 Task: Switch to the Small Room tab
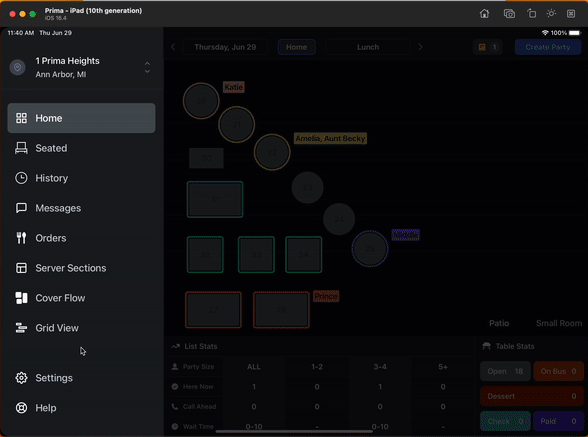tap(559, 323)
